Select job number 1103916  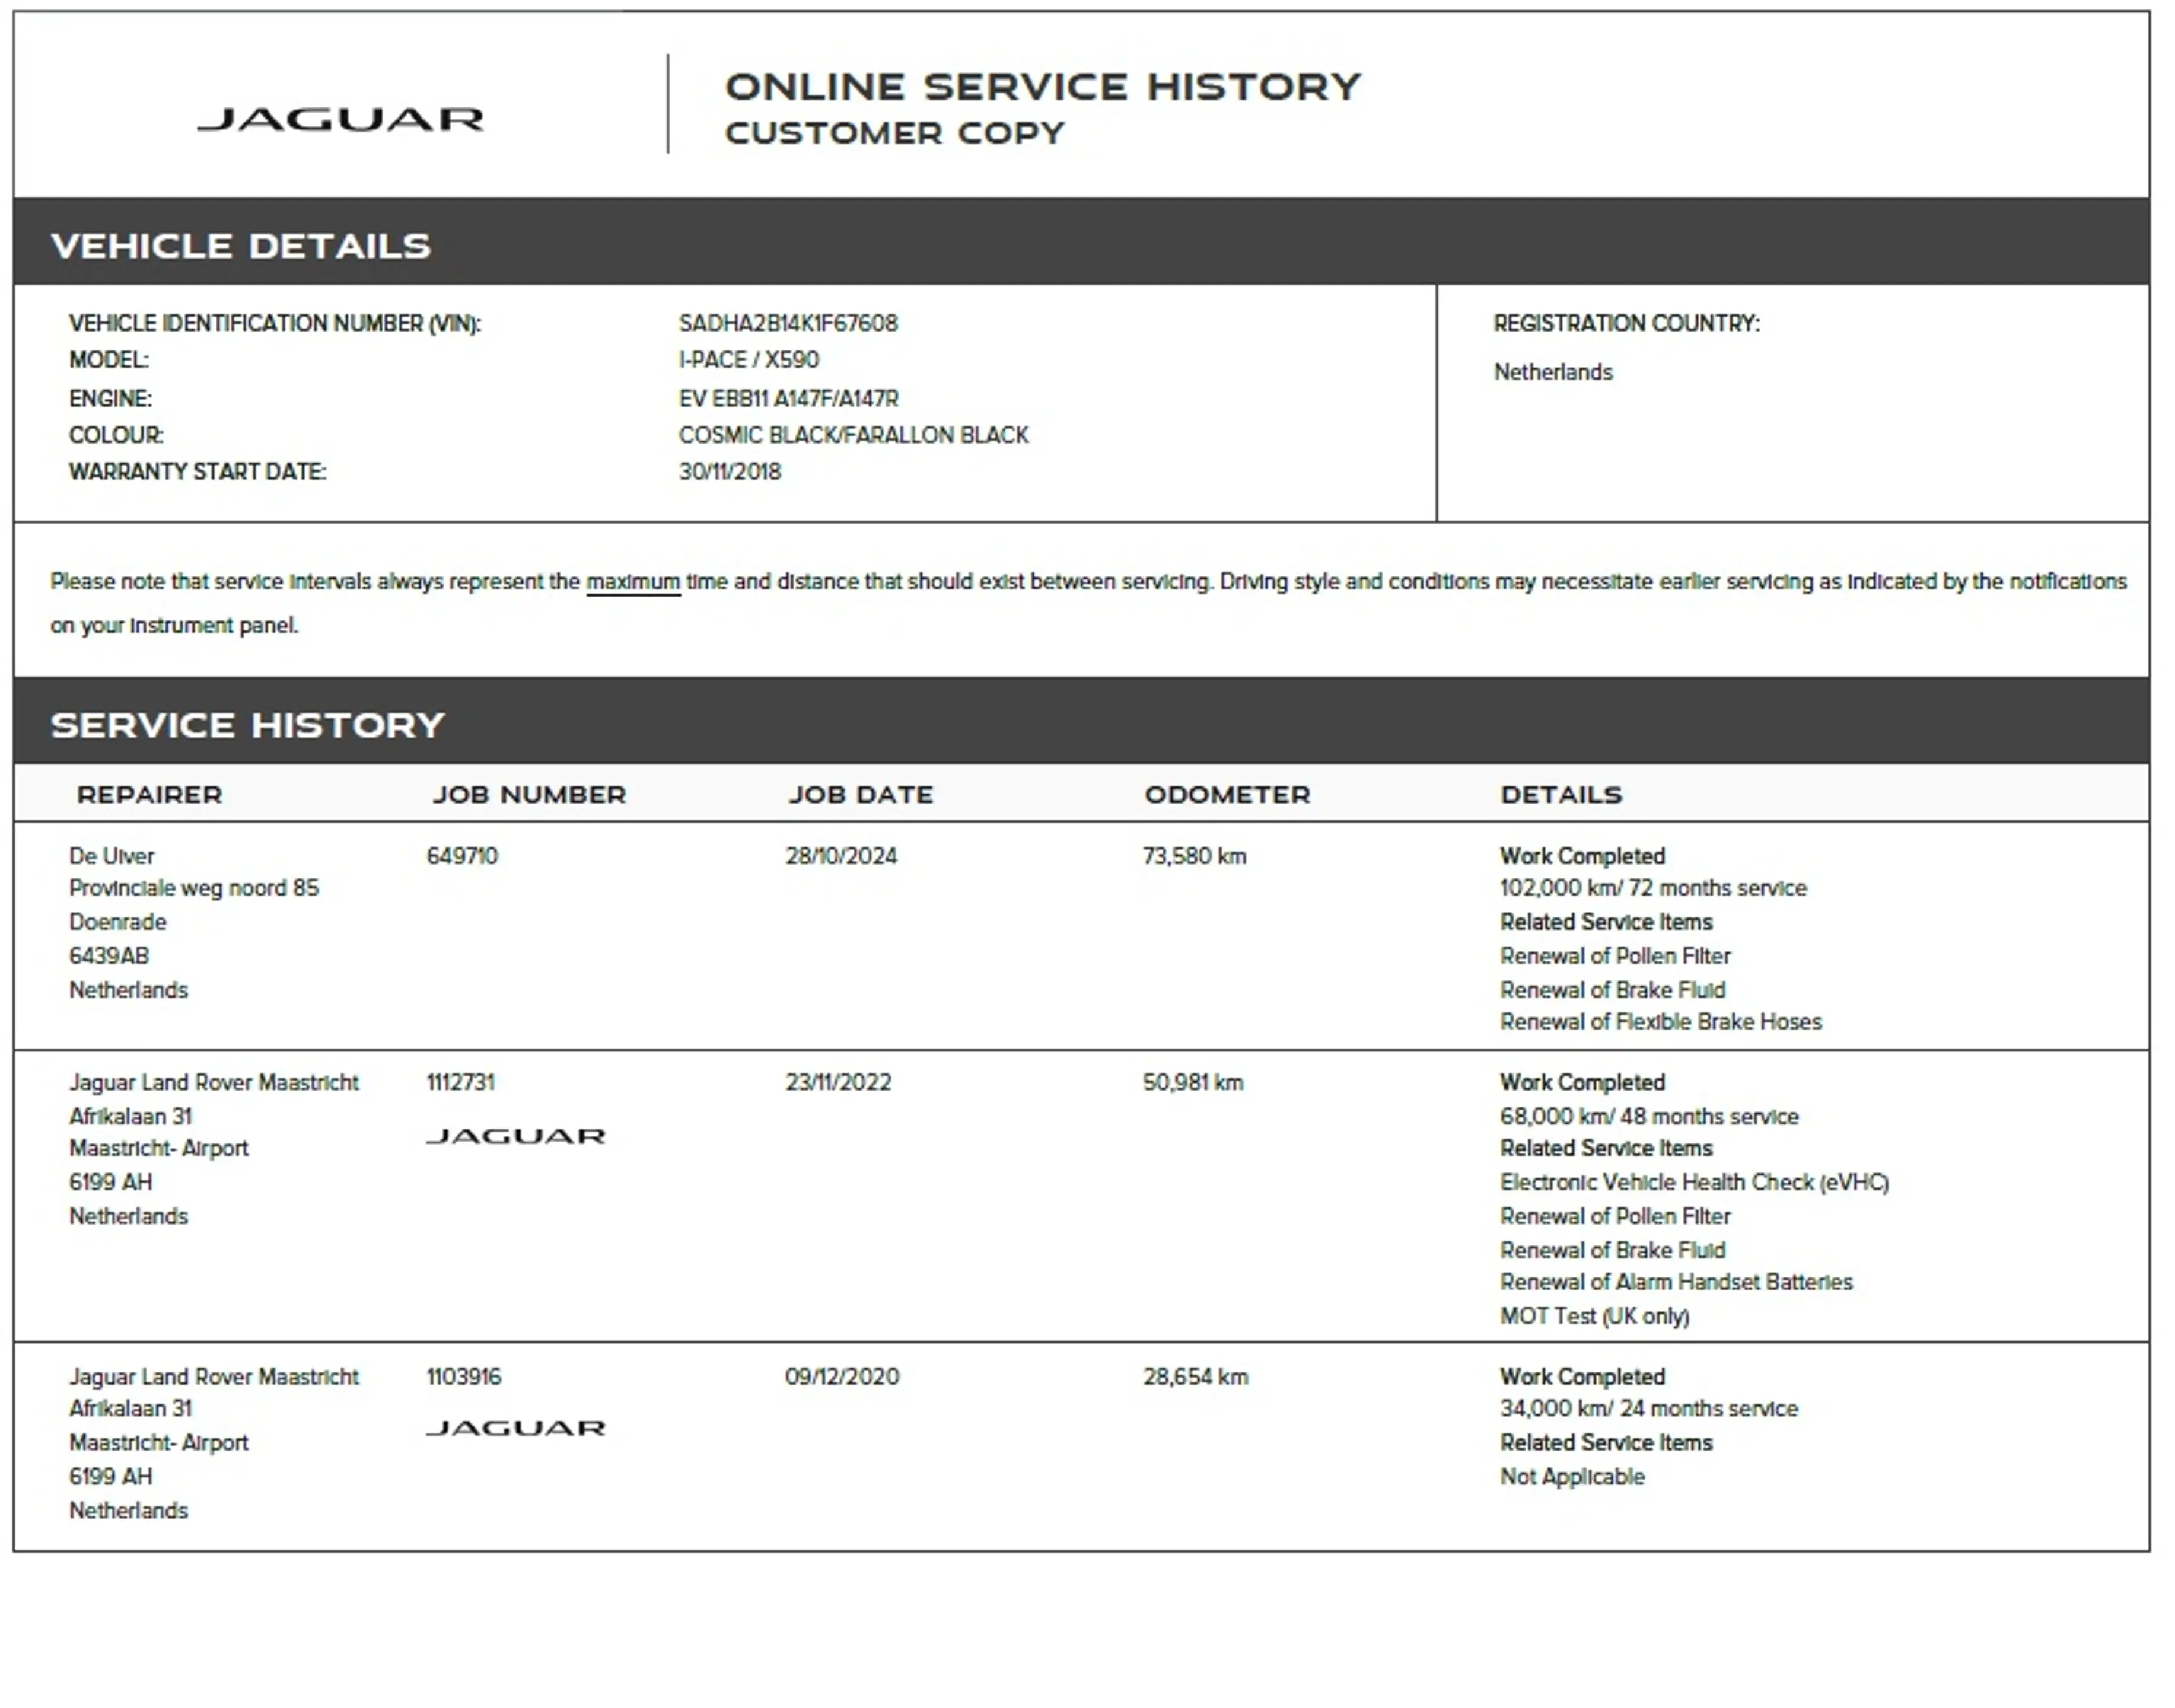click(x=464, y=1376)
